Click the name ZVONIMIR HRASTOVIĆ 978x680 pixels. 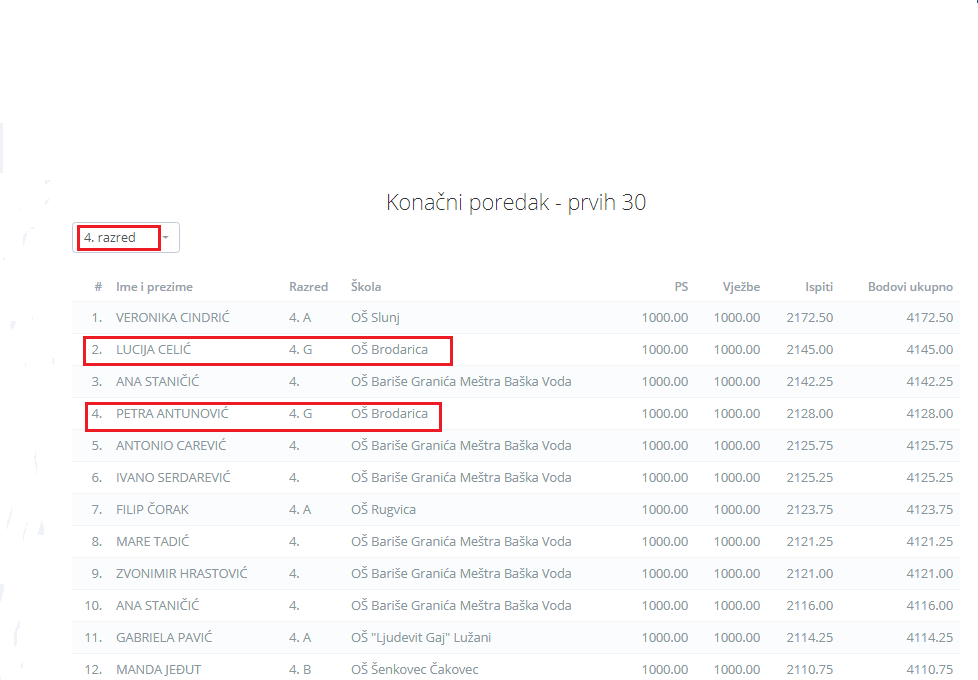point(182,573)
